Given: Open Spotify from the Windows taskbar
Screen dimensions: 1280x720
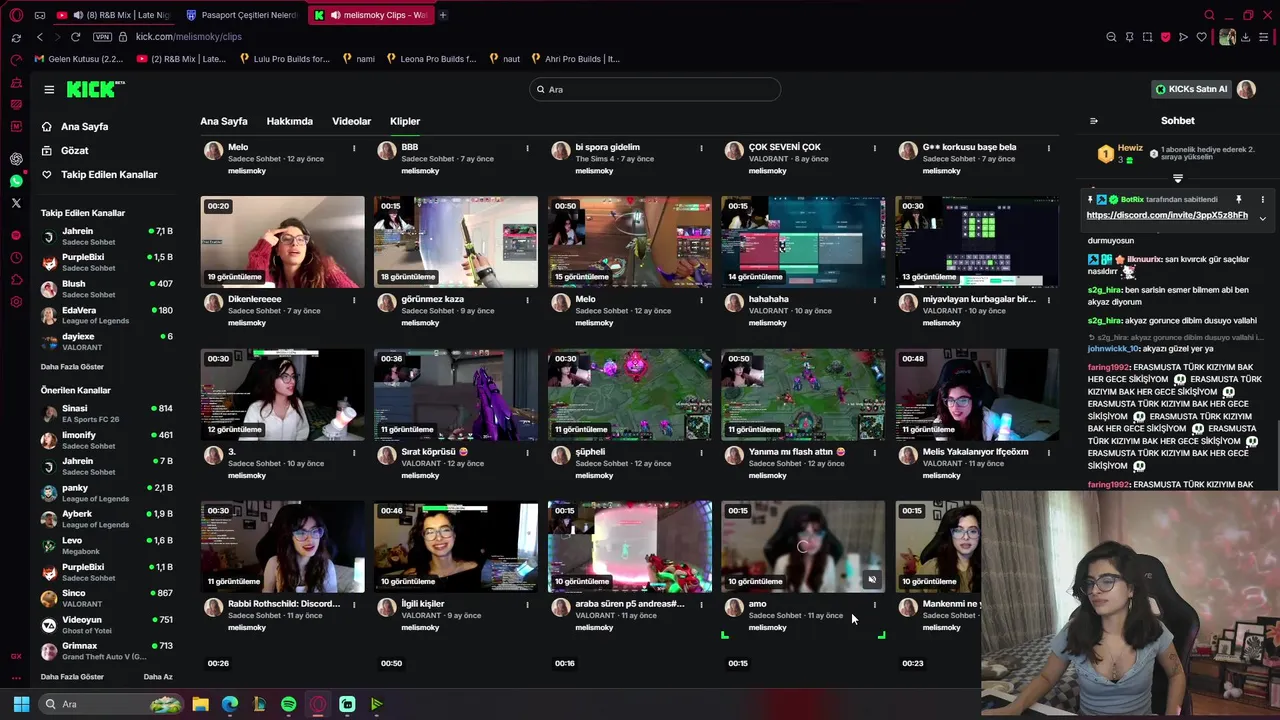Looking at the screenshot, I should [x=289, y=705].
